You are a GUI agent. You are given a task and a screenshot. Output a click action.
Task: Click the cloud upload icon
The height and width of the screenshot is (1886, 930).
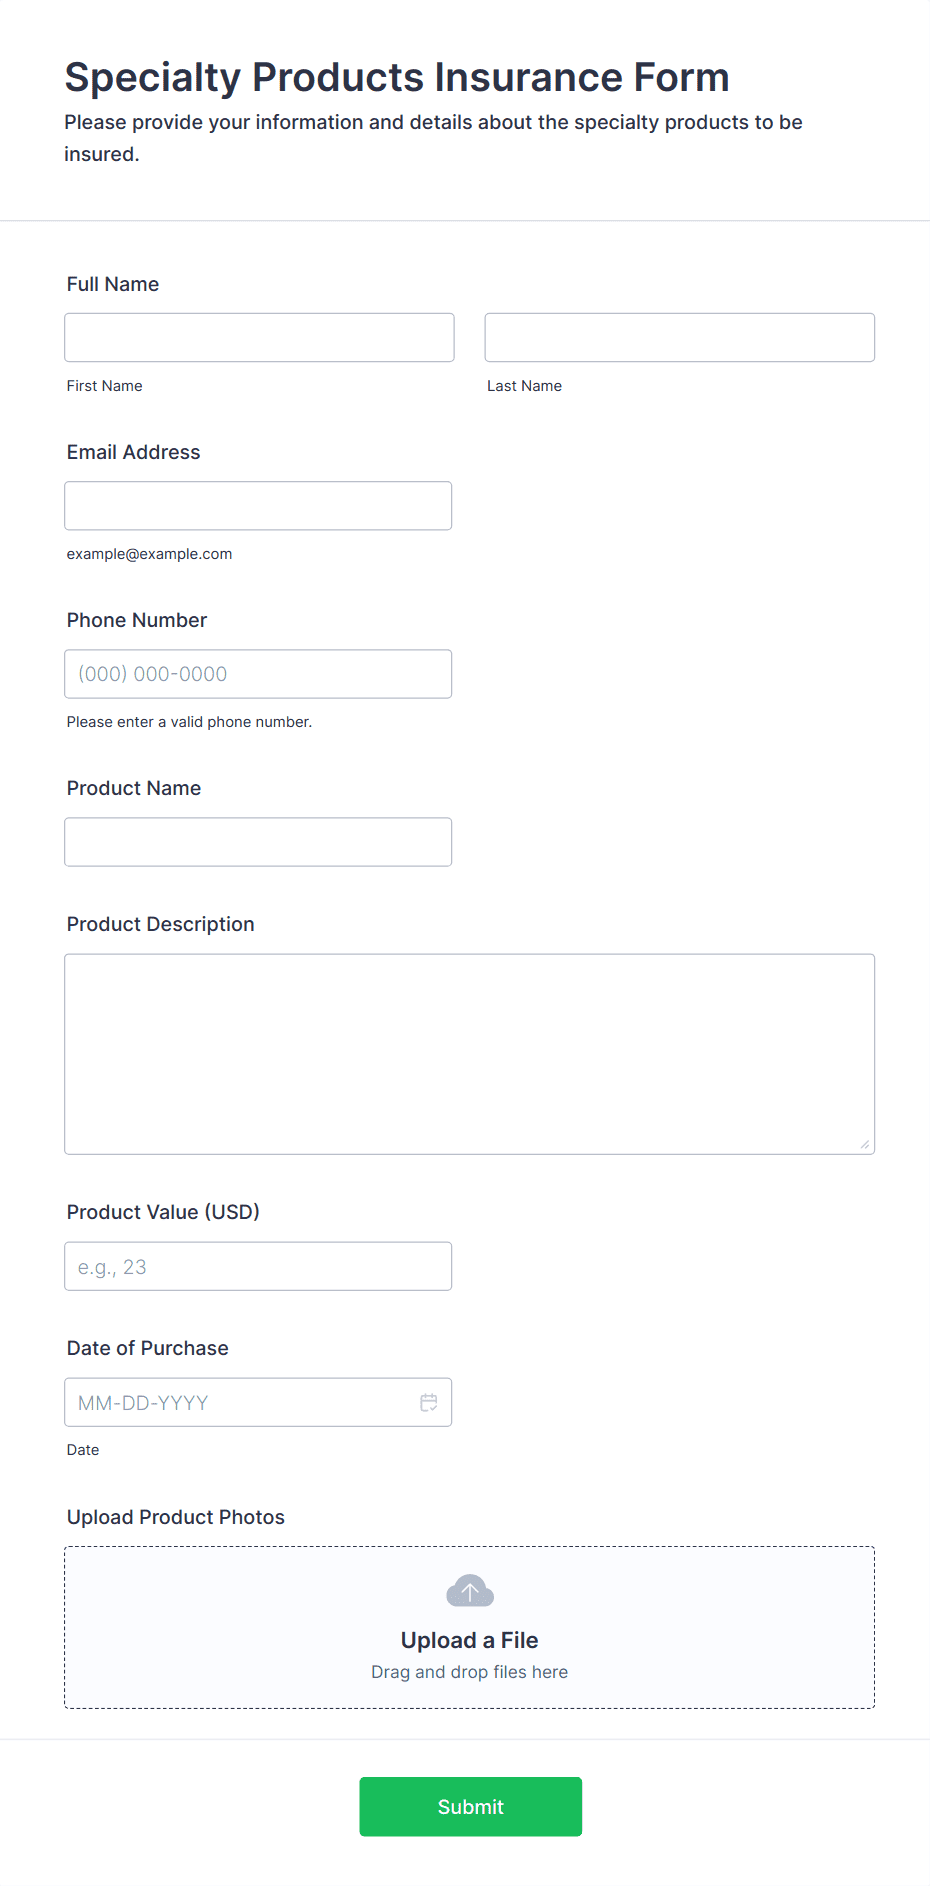470,1591
